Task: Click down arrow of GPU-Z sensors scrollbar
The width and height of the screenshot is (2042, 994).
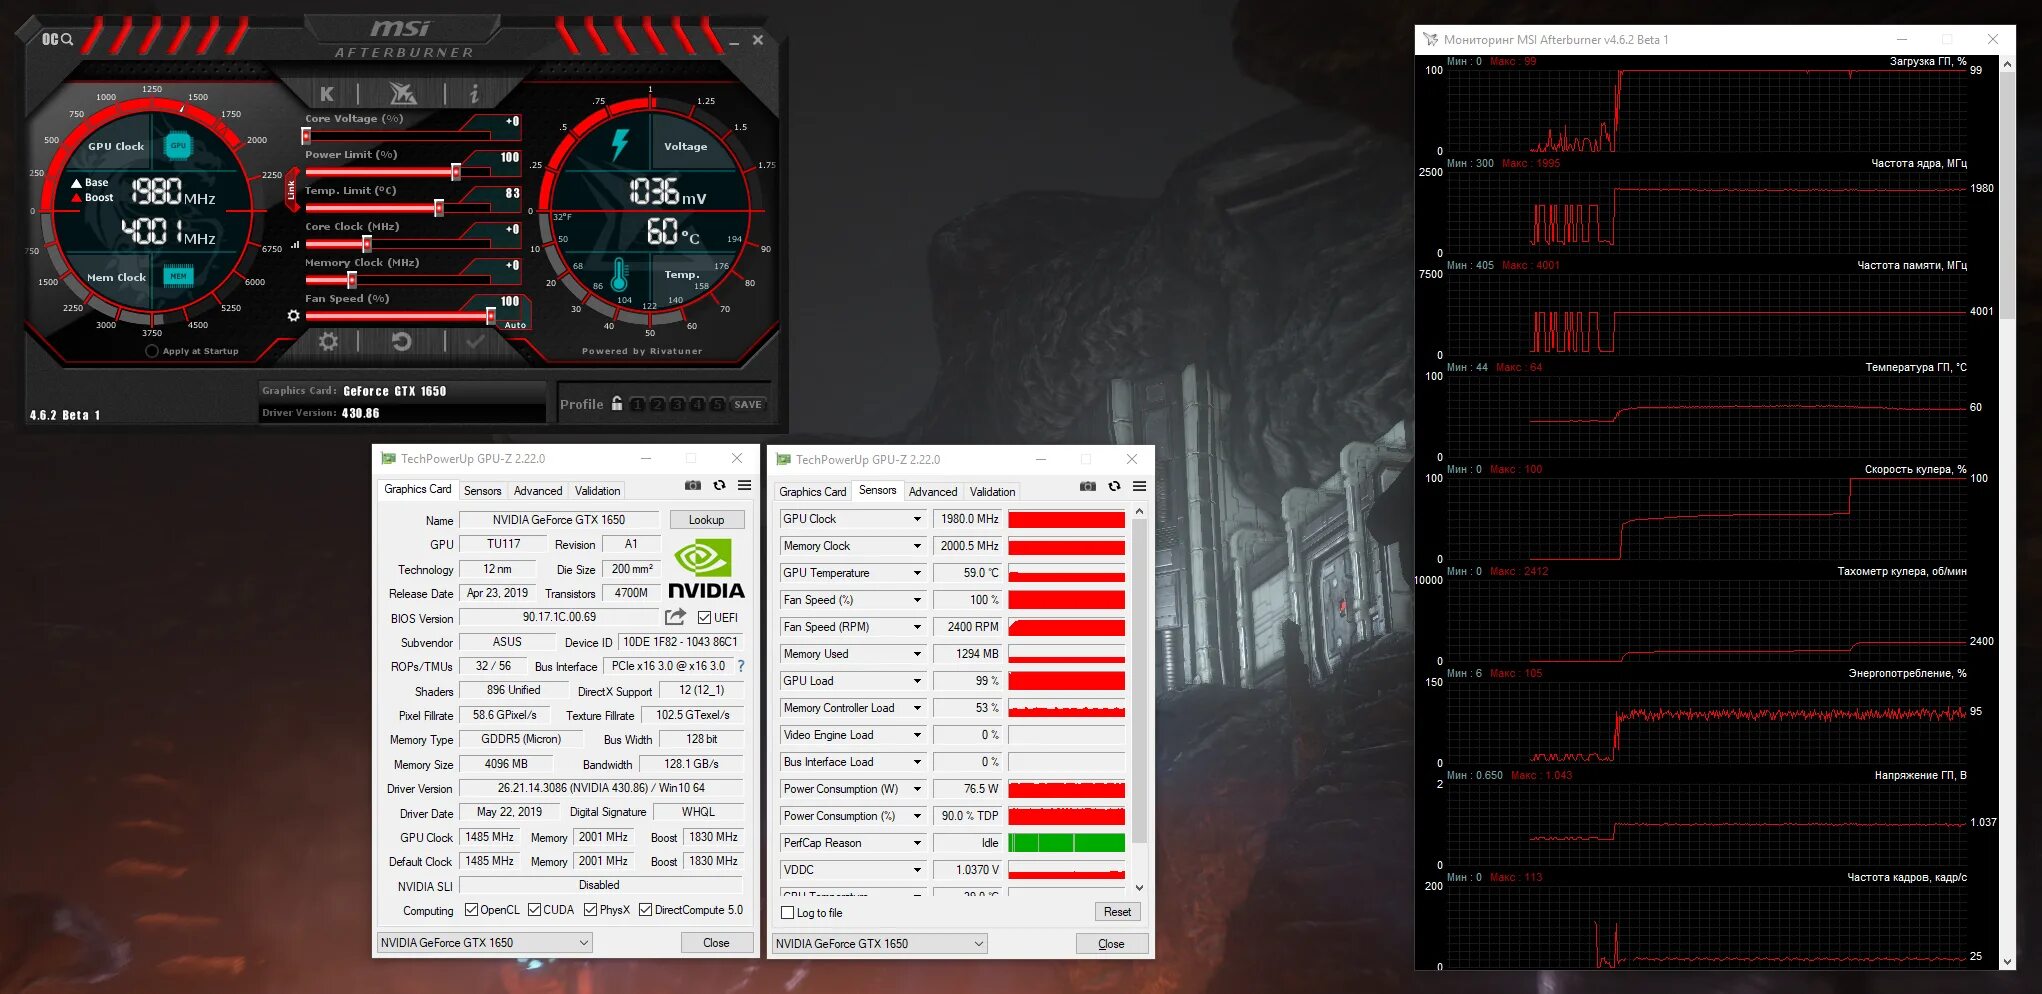Action: [1139, 888]
